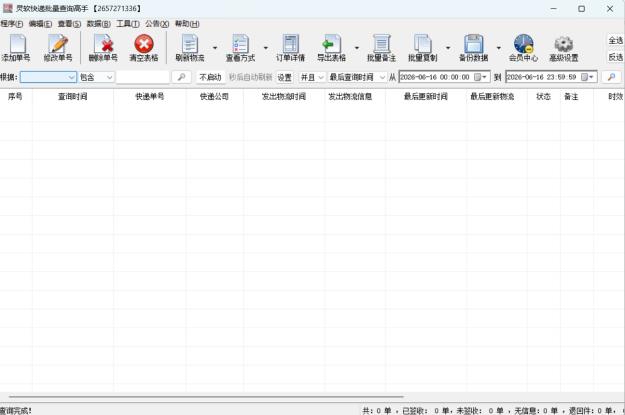Open the 工具 menu
The width and height of the screenshot is (625, 415).
[x=128, y=24]
